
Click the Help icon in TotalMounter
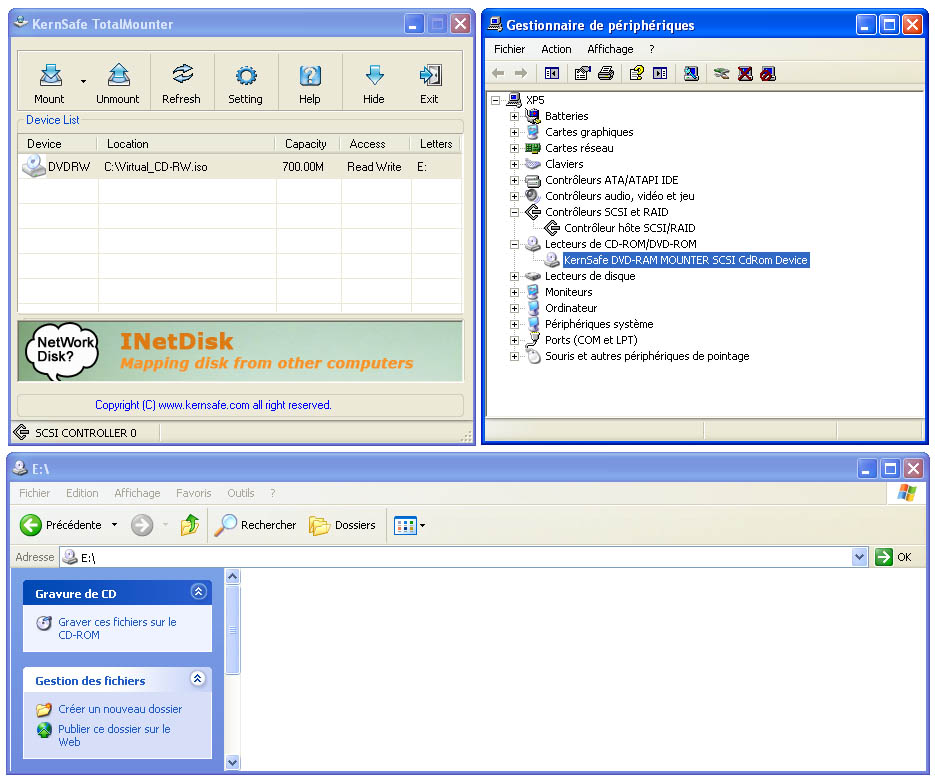pos(310,76)
